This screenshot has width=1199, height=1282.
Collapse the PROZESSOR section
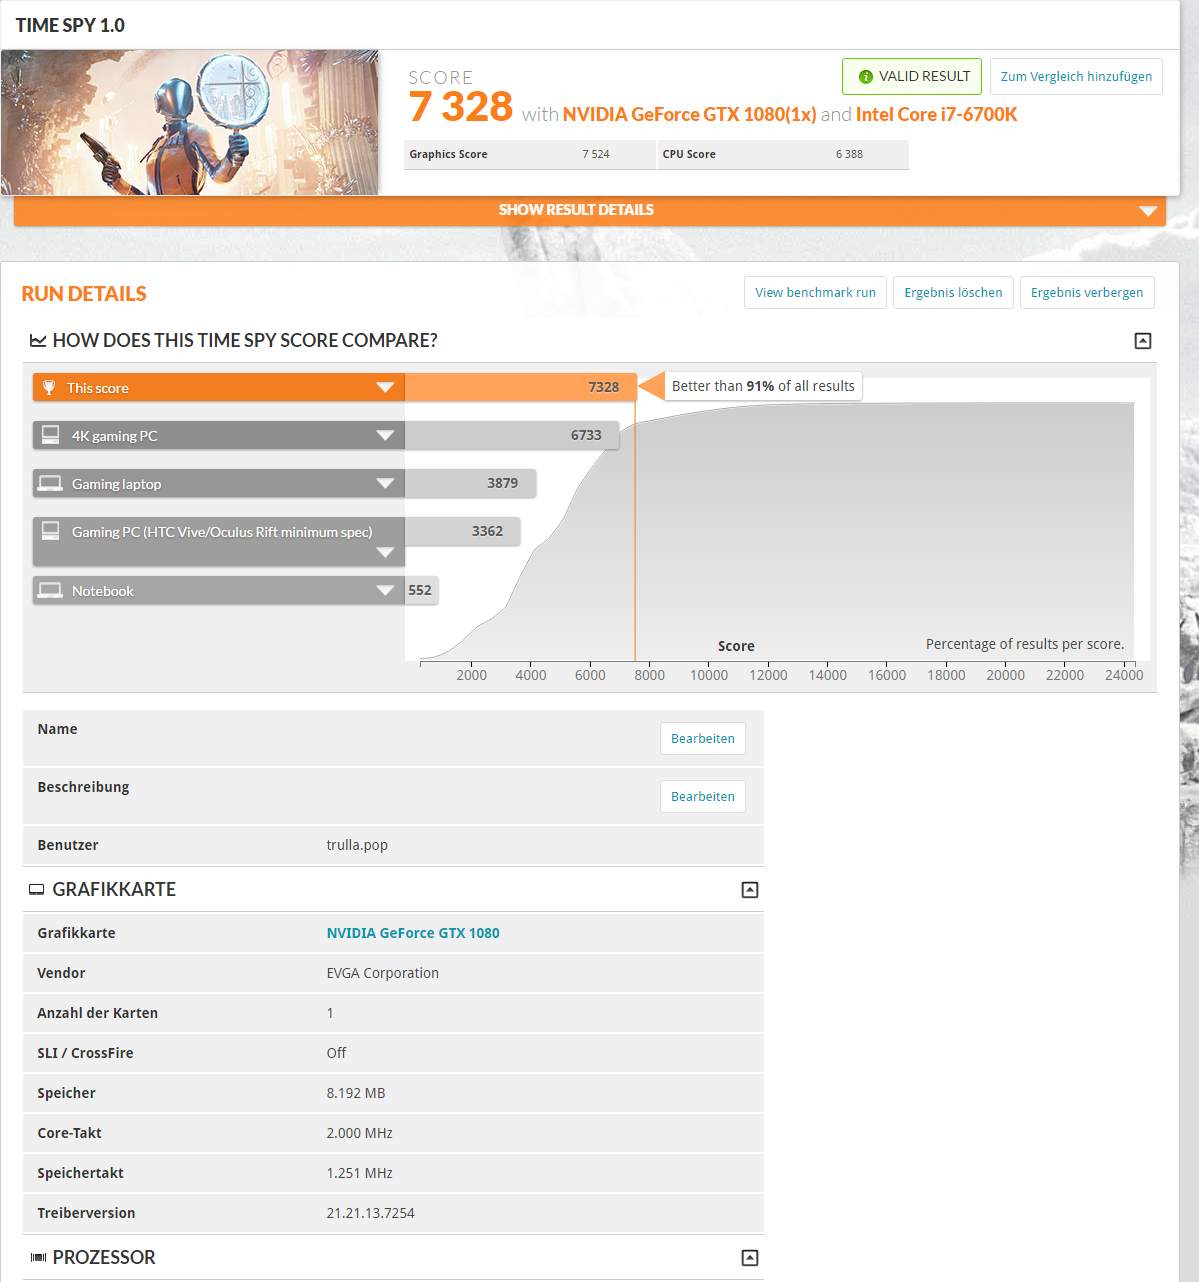750,1258
